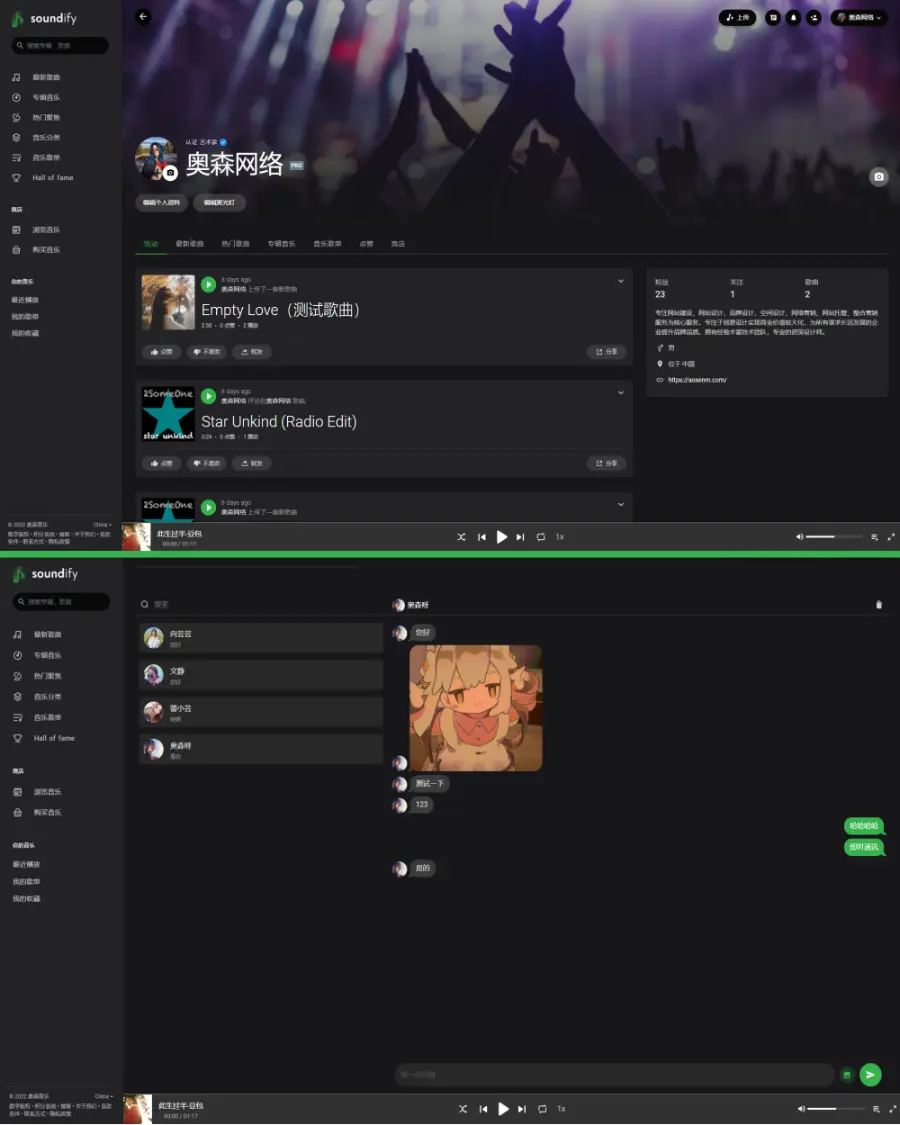Open the notifications bell in the header
Image resolution: width=900 pixels, height=1125 pixels.
coord(793,17)
